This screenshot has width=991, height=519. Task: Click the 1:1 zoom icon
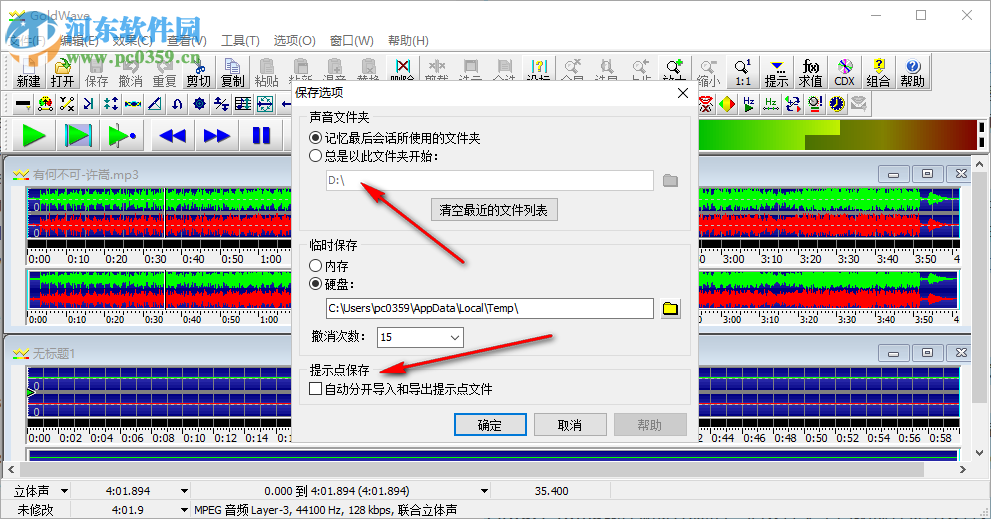(743, 72)
